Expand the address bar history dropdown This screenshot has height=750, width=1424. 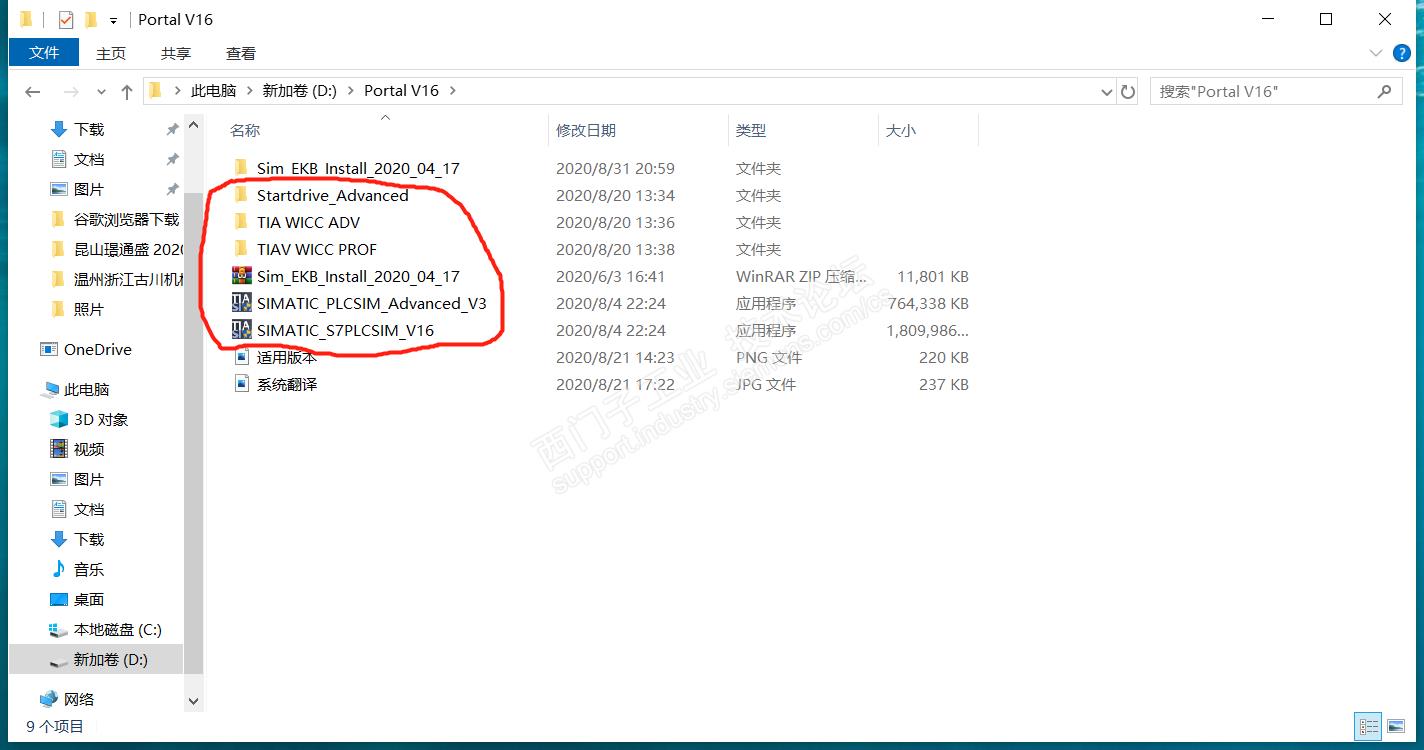pos(1106,92)
